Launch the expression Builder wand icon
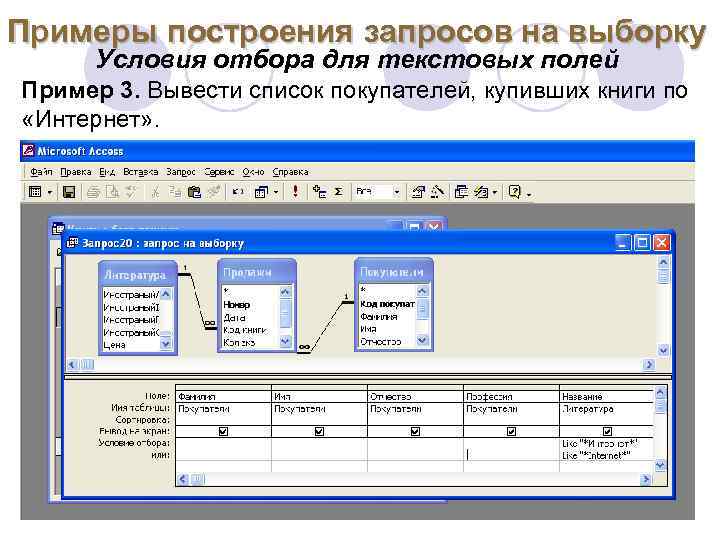Viewport: 720px width, 540px height. [437, 191]
